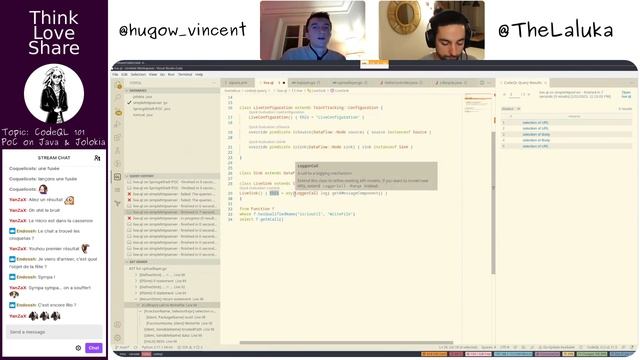Open chat users list icon

(97, 158)
